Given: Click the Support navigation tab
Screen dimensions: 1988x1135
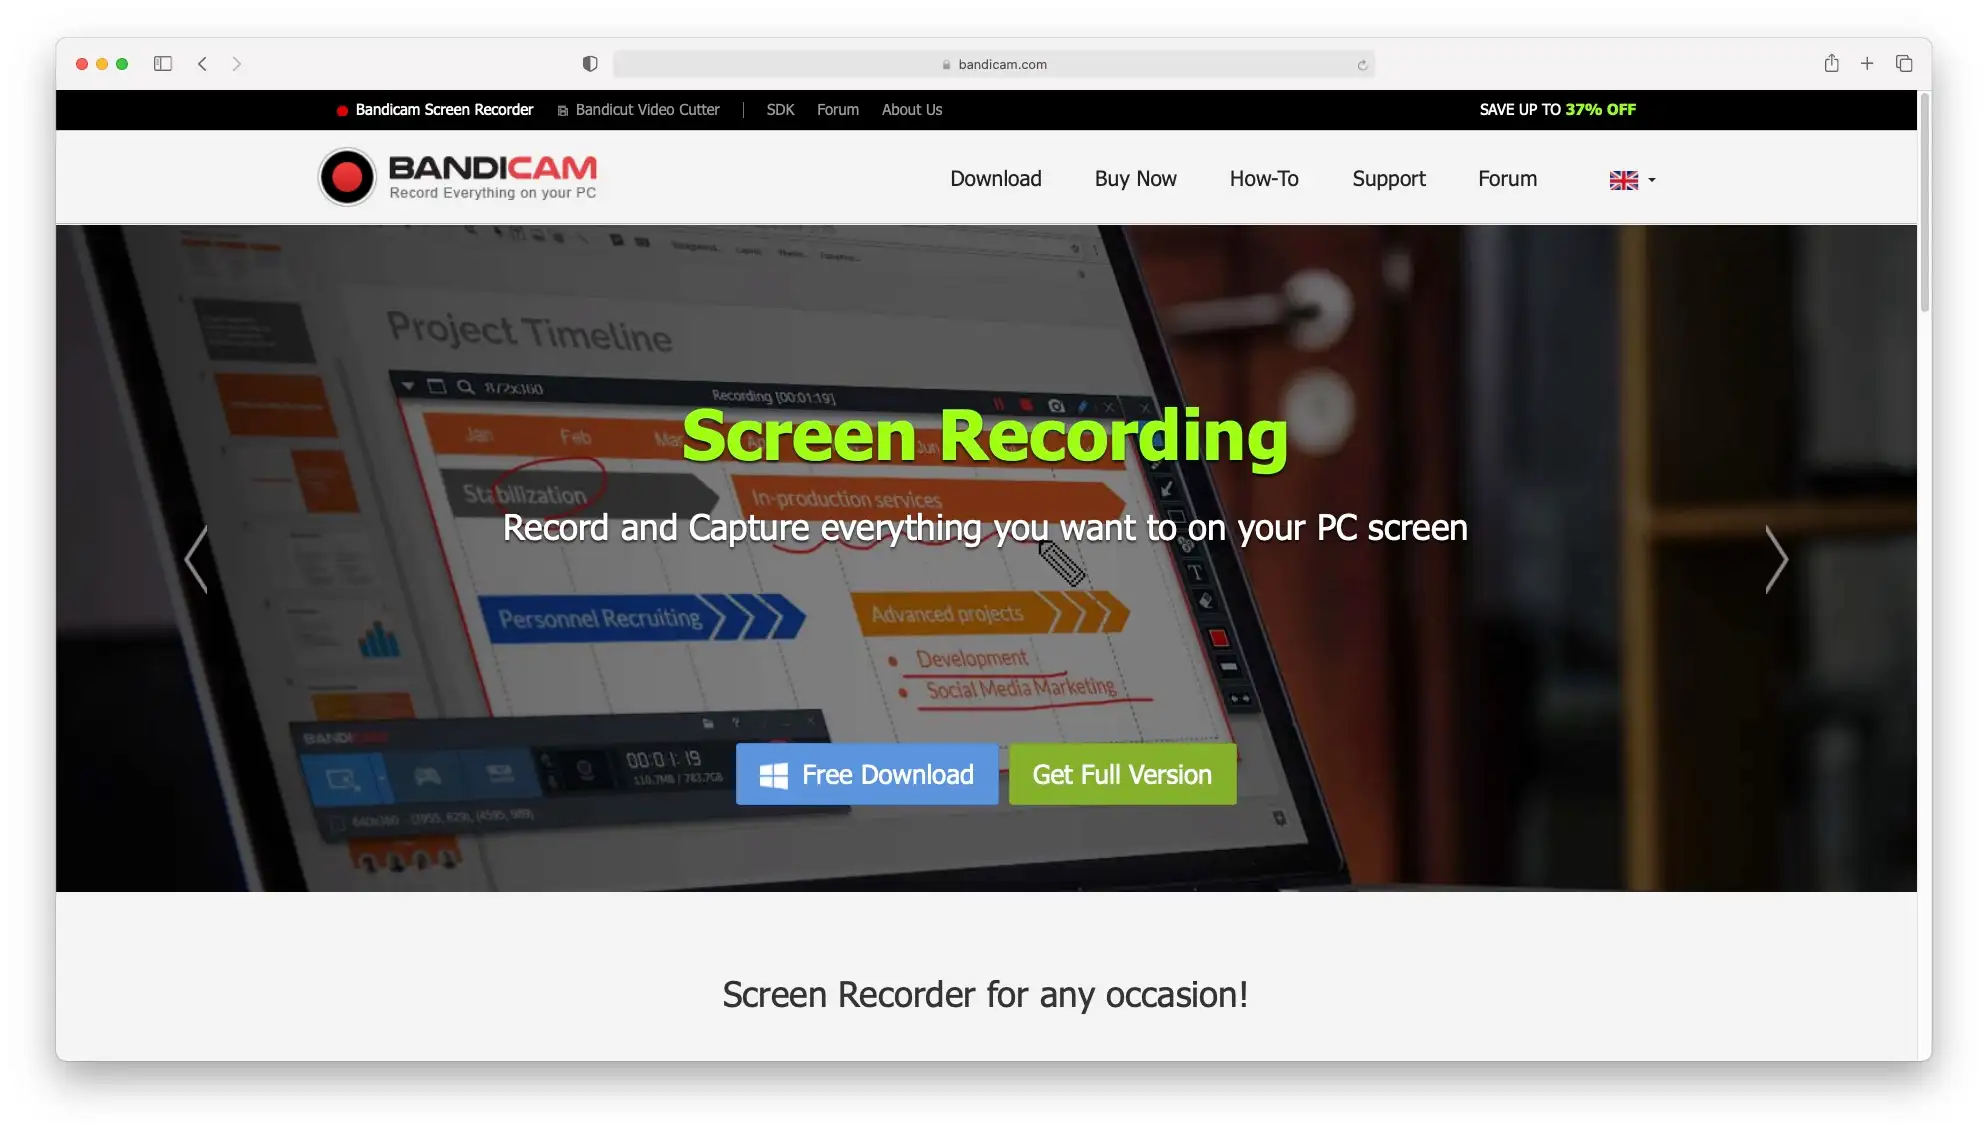Looking at the screenshot, I should click(x=1389, y=178).
